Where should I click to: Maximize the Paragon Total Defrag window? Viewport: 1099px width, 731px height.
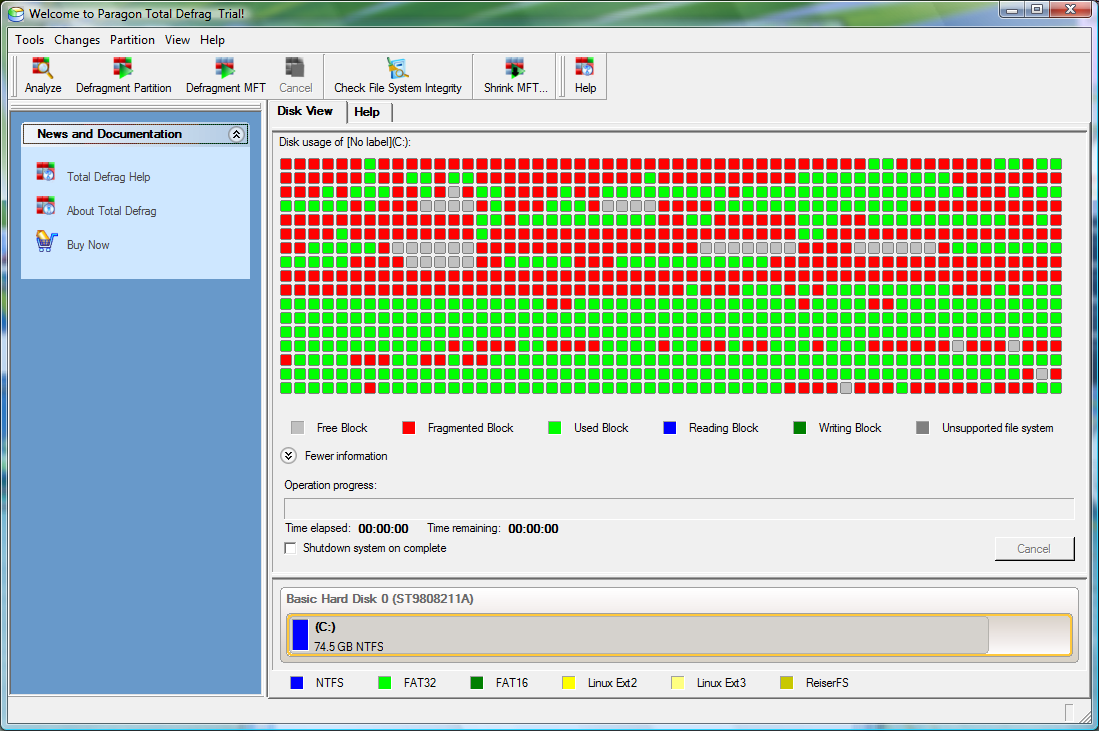tap(1037, 9)
